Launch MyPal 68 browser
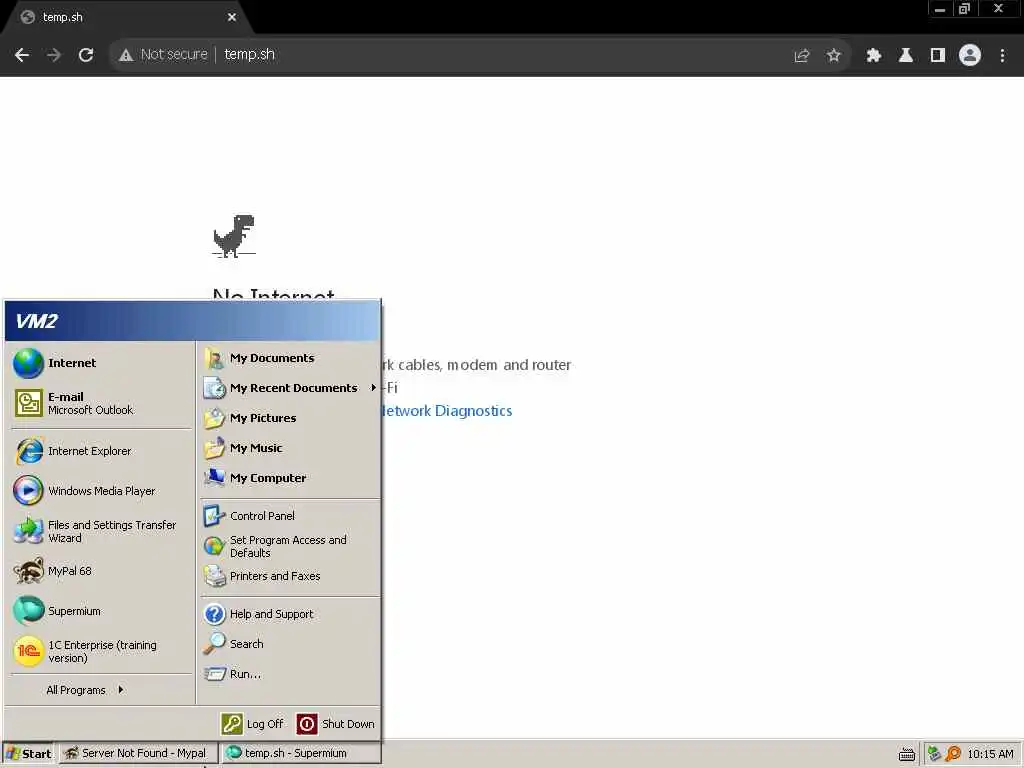 (x=101, y=571)
